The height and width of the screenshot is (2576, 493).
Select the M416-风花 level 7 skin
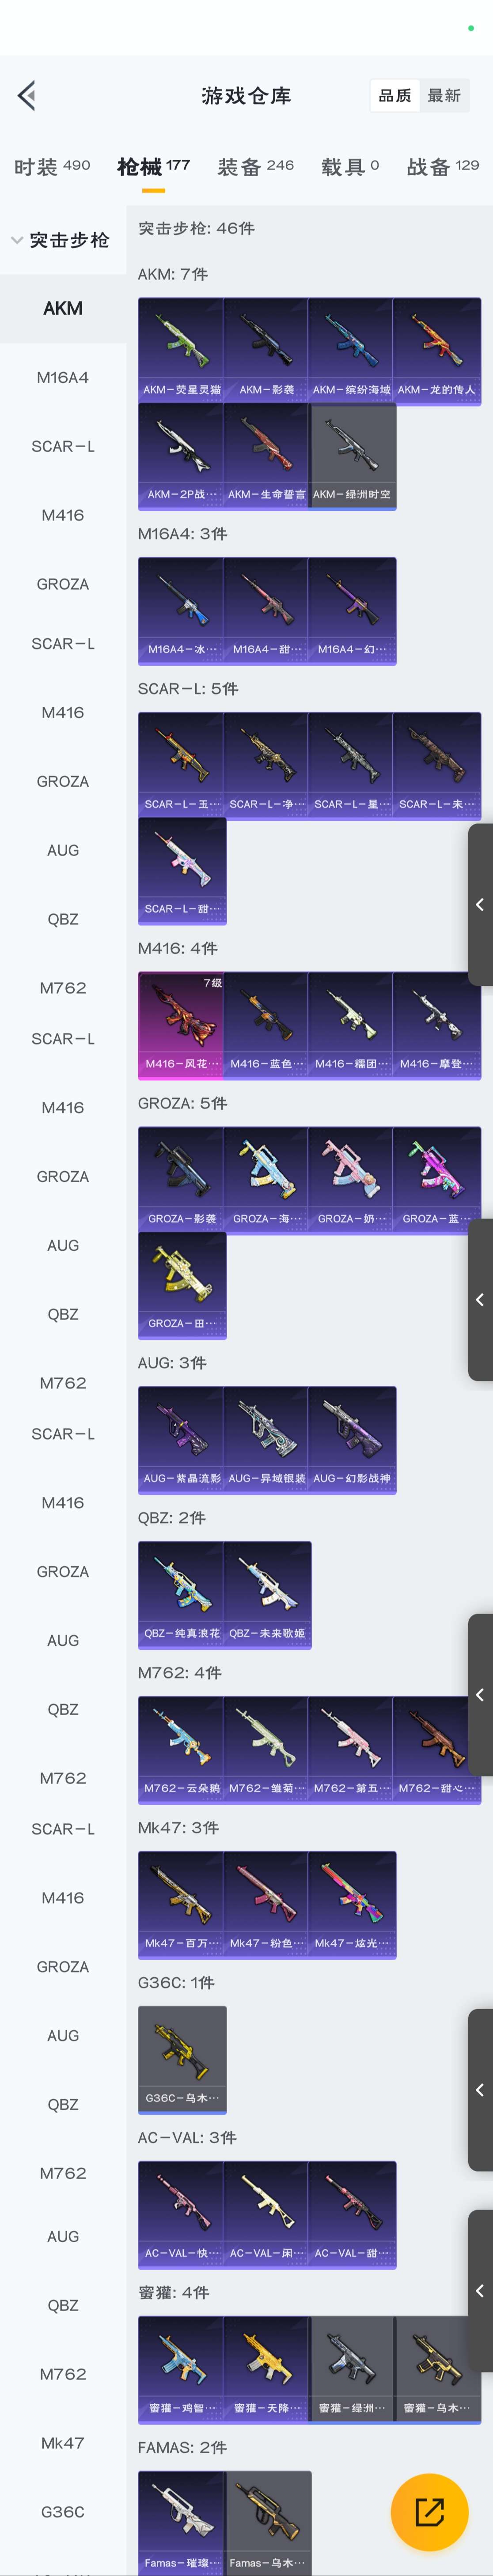click(181, 1025)
